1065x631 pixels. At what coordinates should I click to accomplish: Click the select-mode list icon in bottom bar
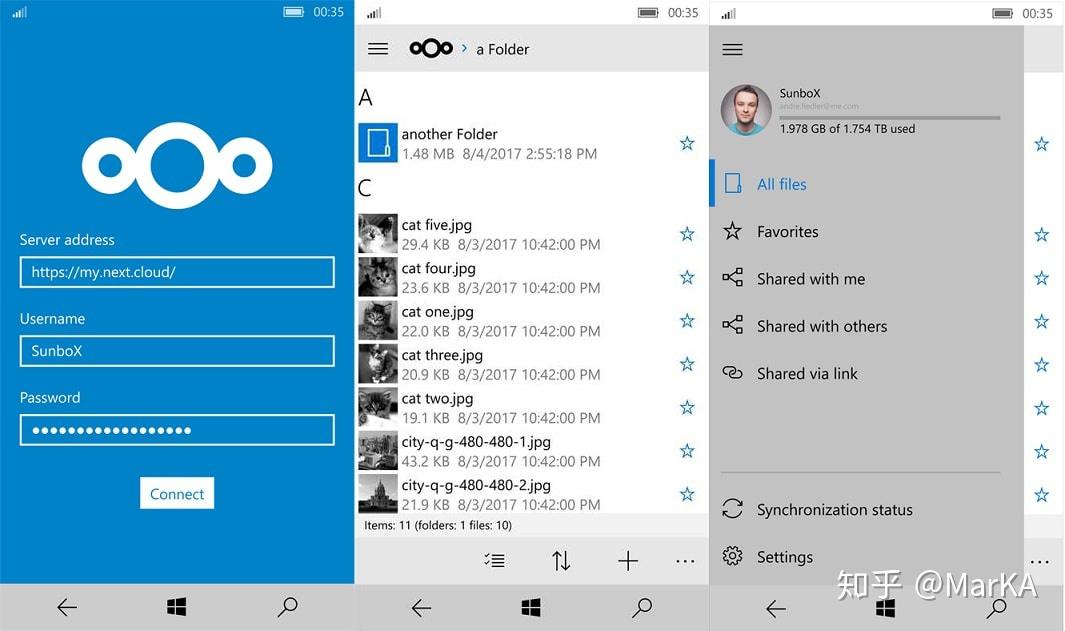tap(494, 560)
